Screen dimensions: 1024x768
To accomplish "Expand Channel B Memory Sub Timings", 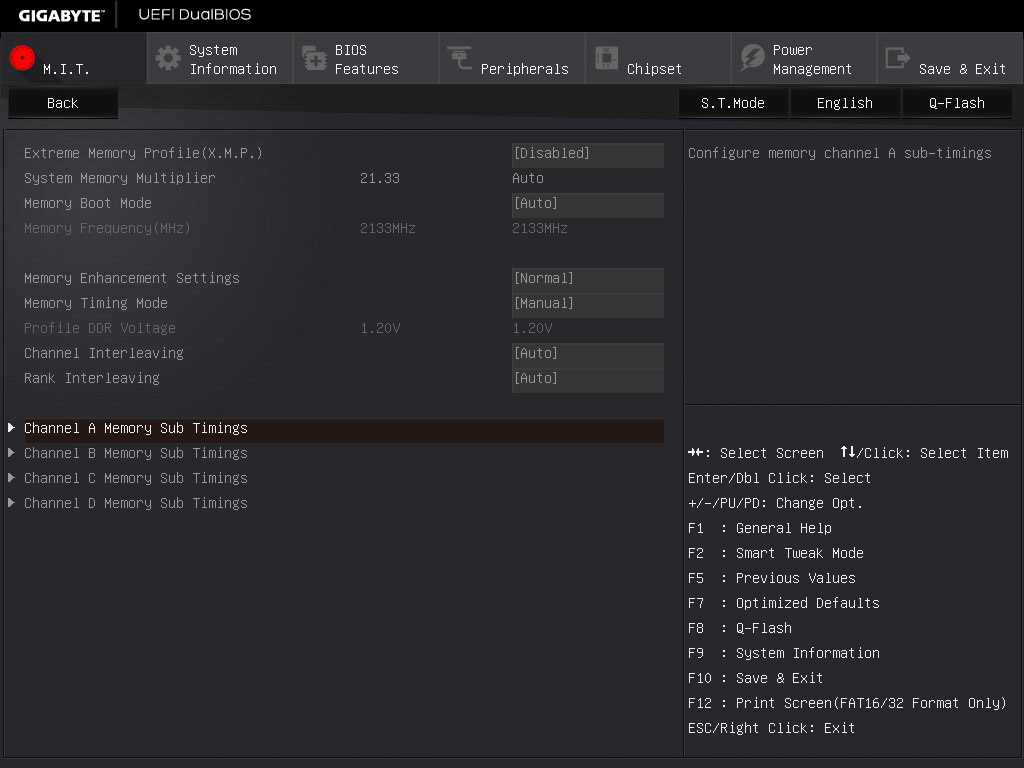I will [x=136, y=453].
